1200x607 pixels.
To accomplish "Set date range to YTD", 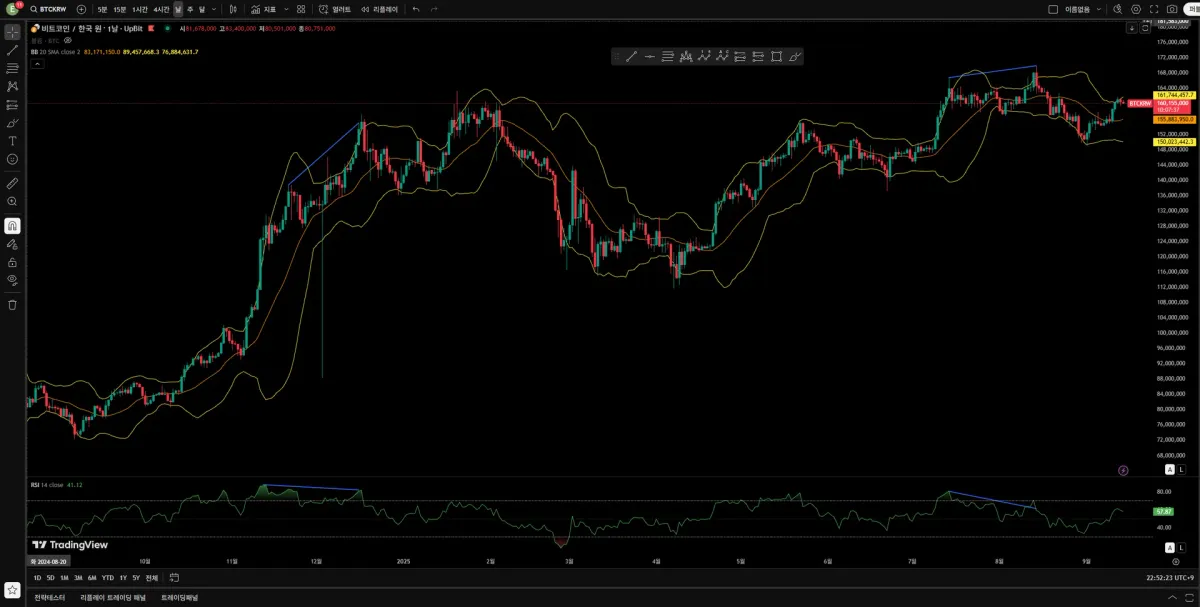I will 107,577.
